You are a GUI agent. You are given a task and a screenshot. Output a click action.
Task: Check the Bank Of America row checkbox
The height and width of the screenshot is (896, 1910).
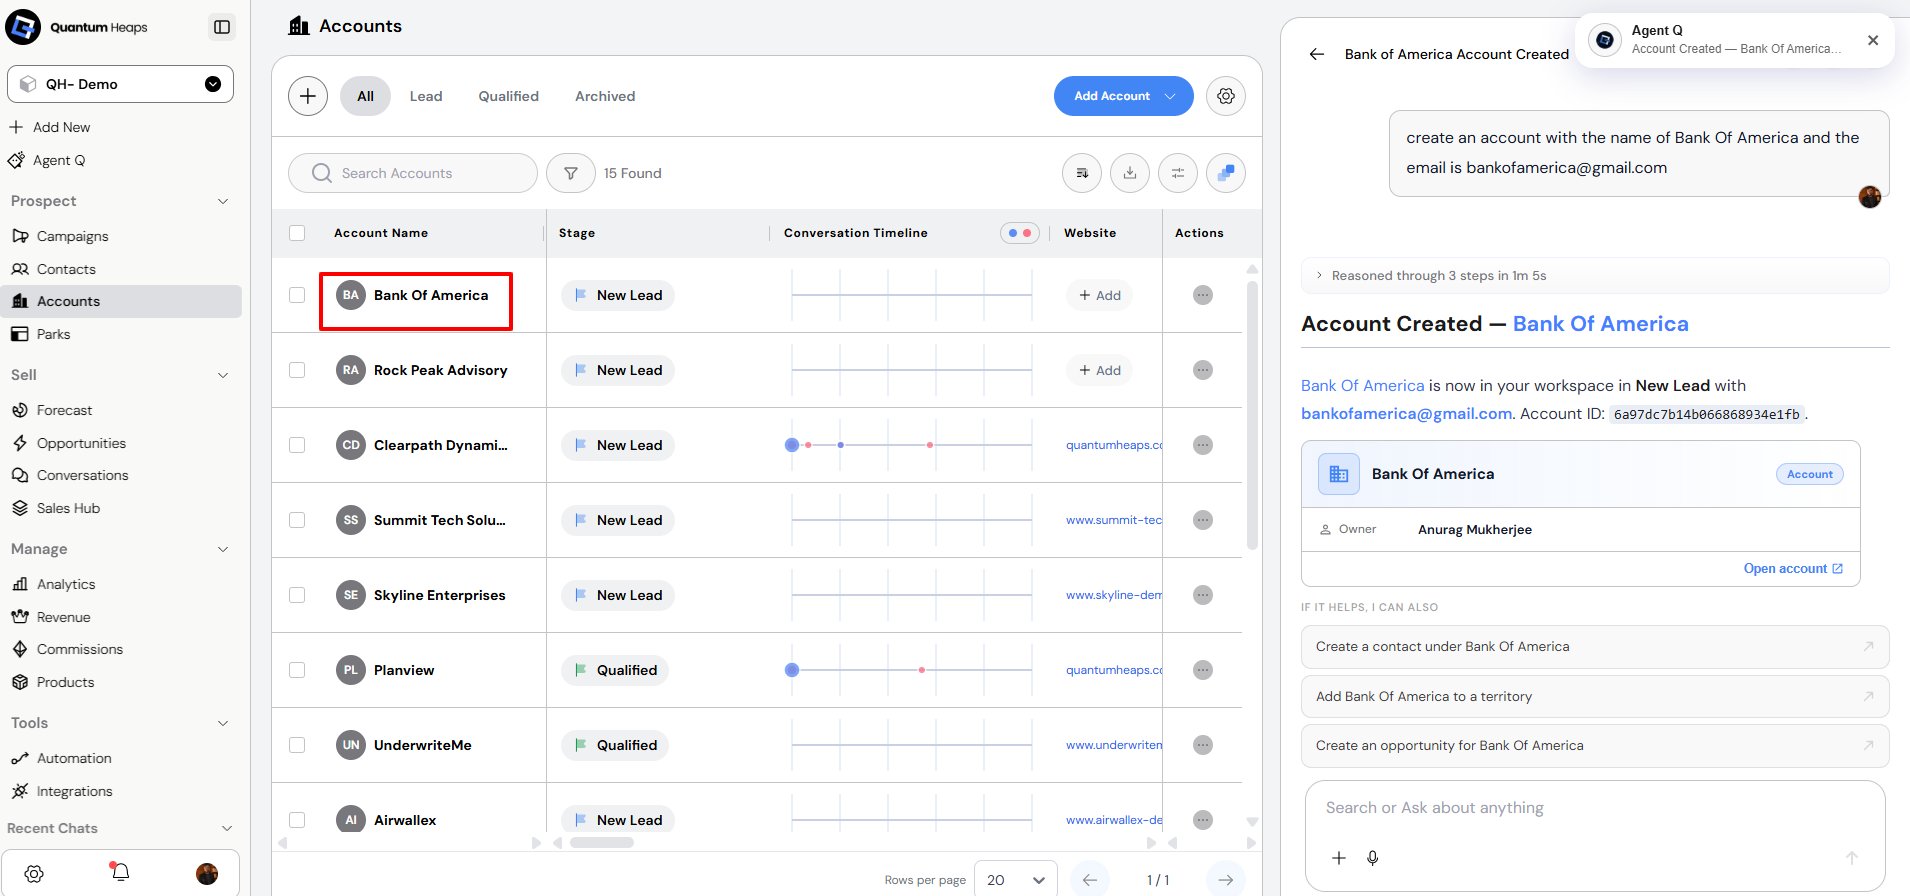297,295
